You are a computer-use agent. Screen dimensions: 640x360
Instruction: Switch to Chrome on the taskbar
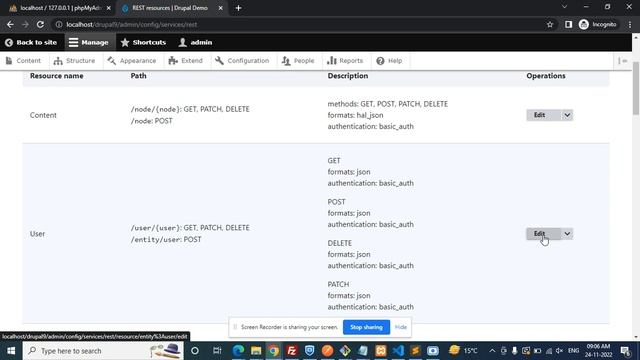click(x=274, y=351)
